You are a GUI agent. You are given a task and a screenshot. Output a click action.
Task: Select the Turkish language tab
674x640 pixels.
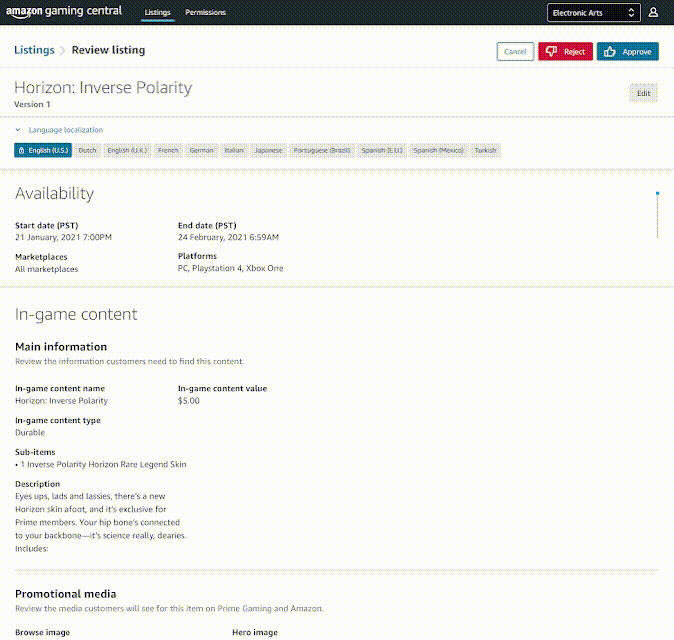tap(485, 150)
